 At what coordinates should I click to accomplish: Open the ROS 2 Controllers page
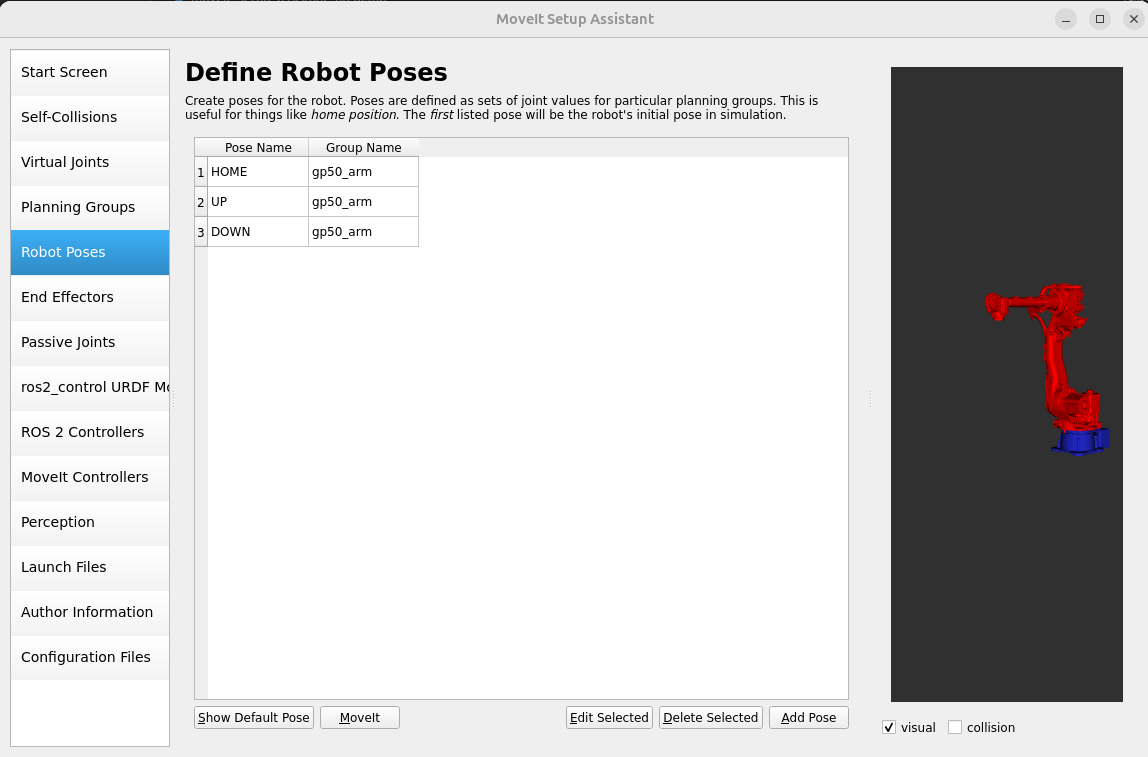coord(90,433)
